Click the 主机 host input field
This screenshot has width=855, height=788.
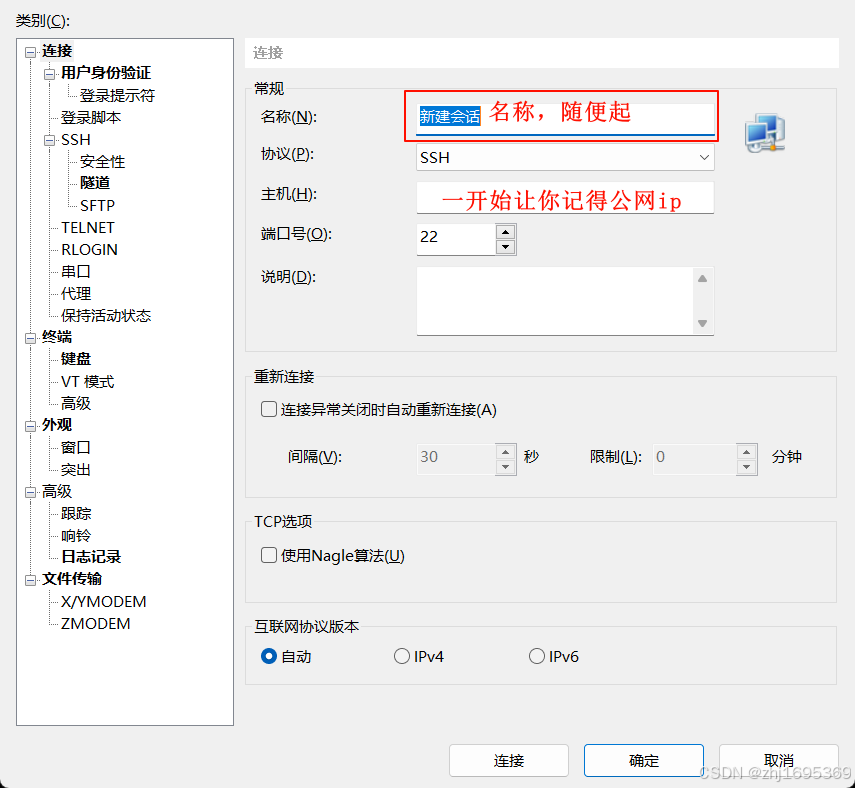tap(565, 198)
